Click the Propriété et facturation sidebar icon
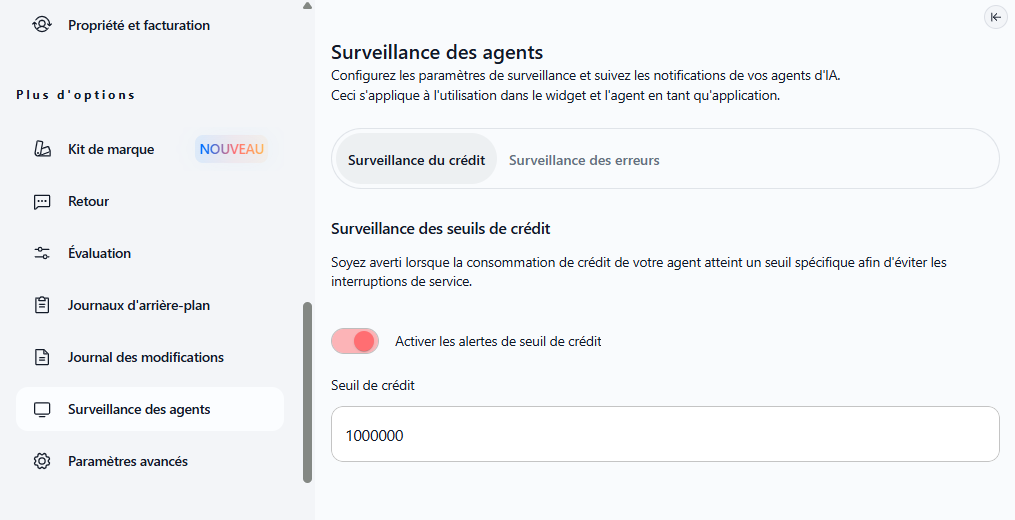Viewport: 1015px width, 520px height. coord(42,25)
